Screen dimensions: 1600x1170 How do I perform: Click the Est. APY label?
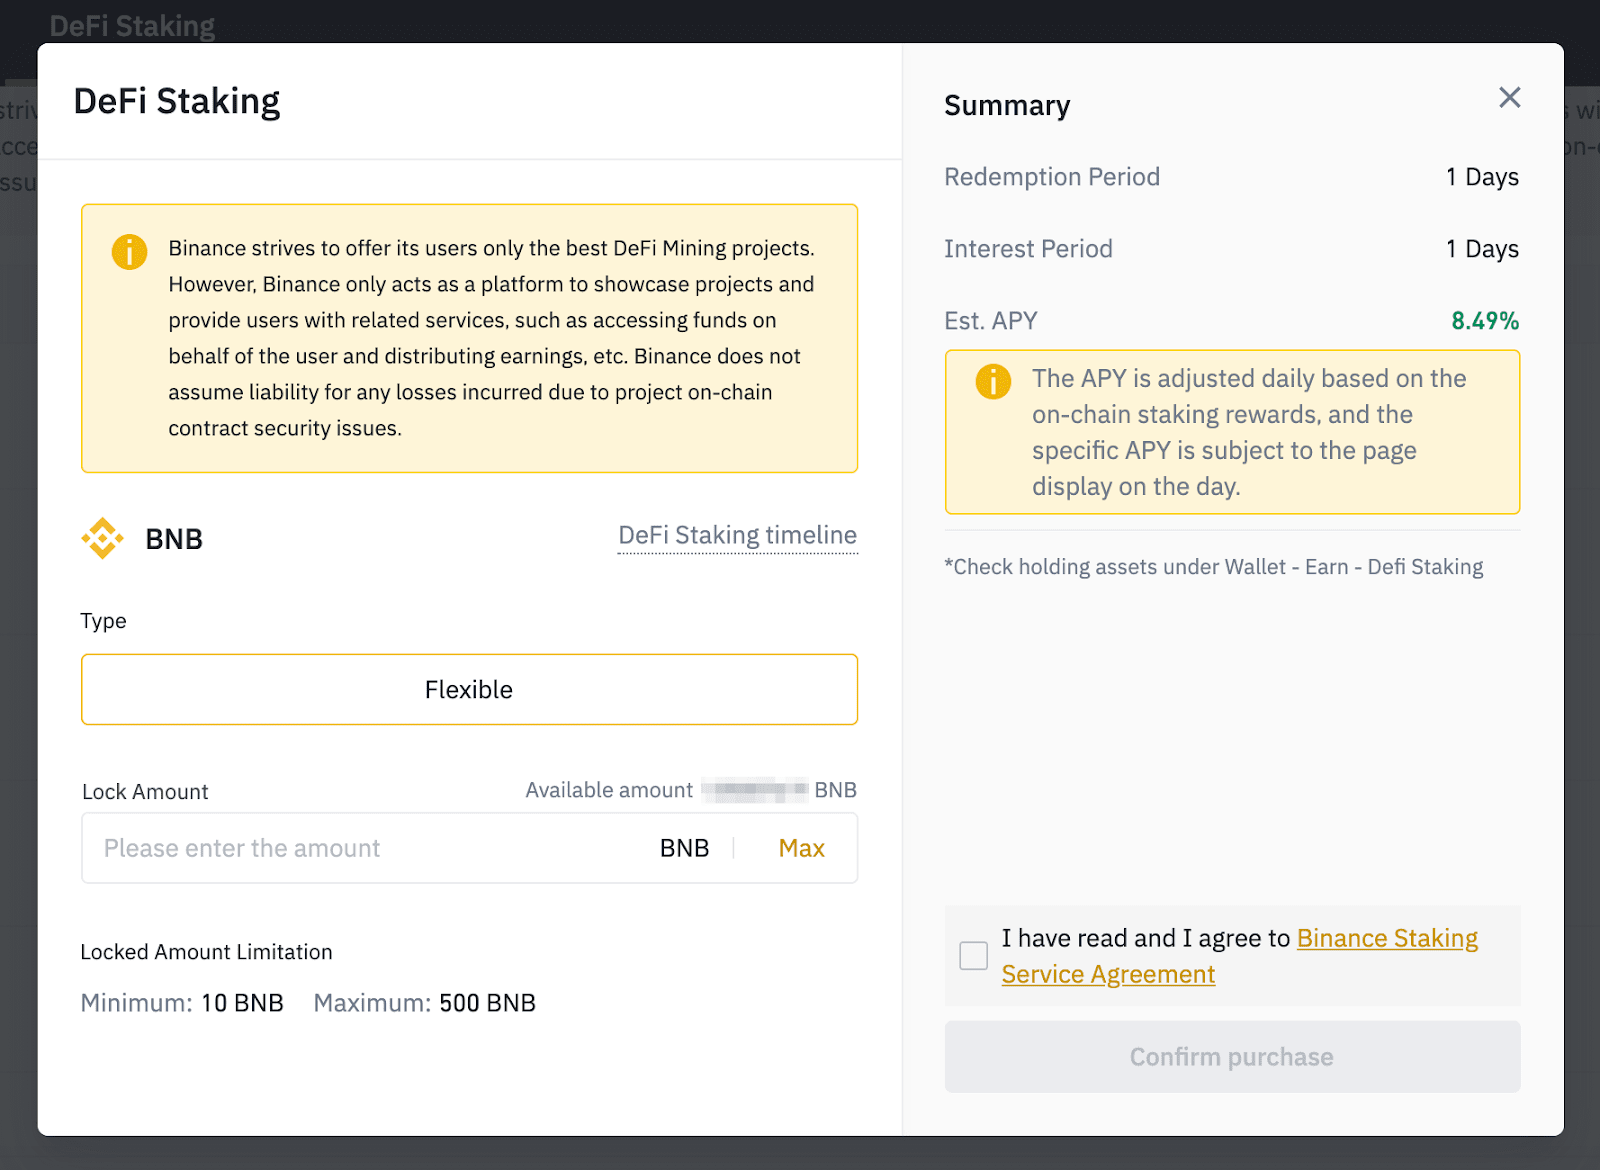click(x=991, y=321)
